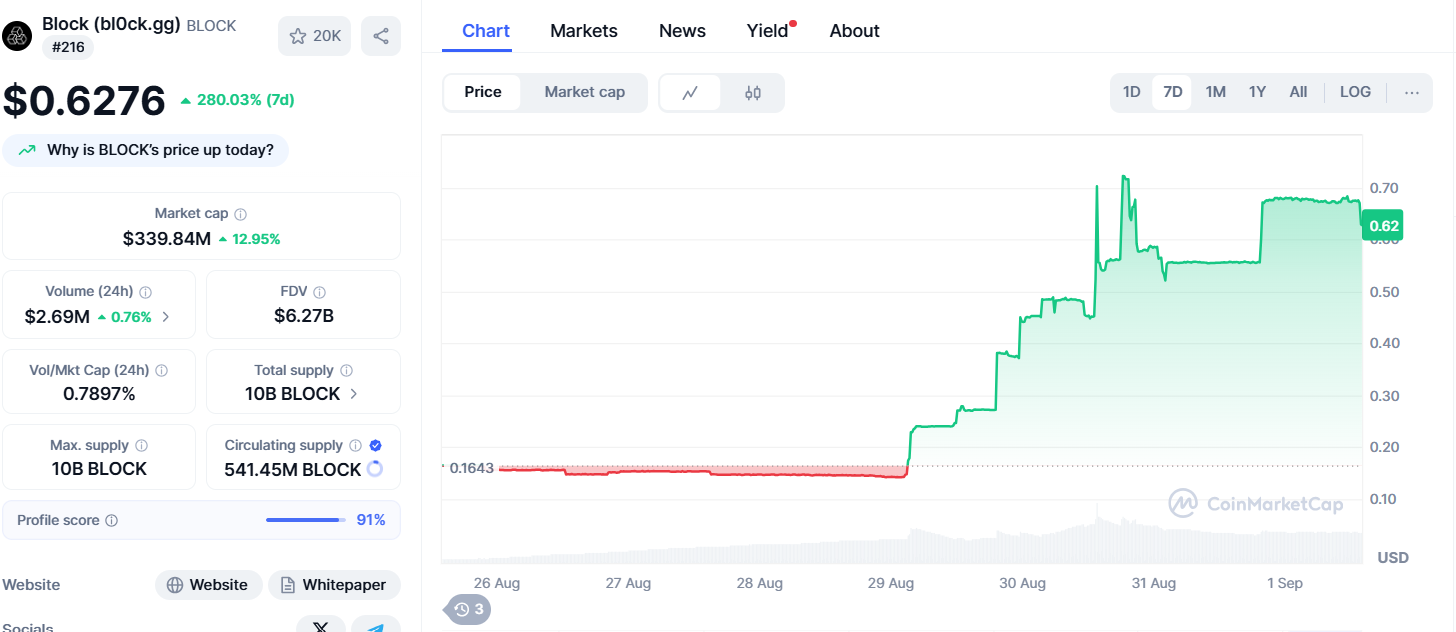Click the share icon button
Screen dimensions: 1456x632
pos(381,36)
